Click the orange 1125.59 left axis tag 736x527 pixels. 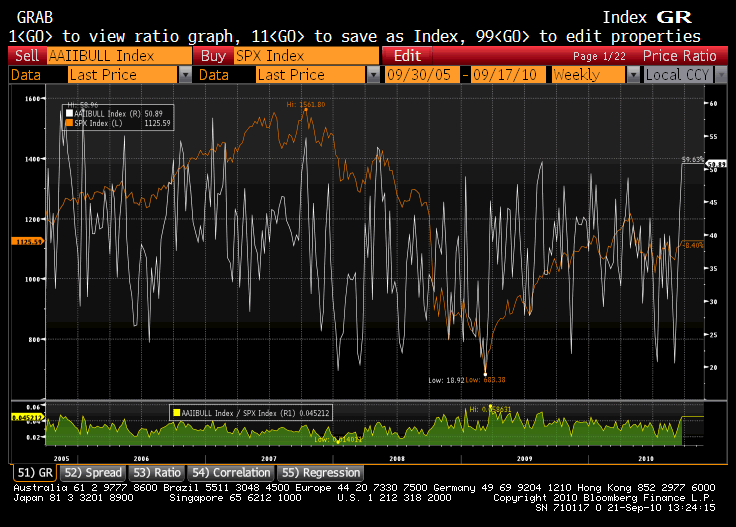[28, 241]
